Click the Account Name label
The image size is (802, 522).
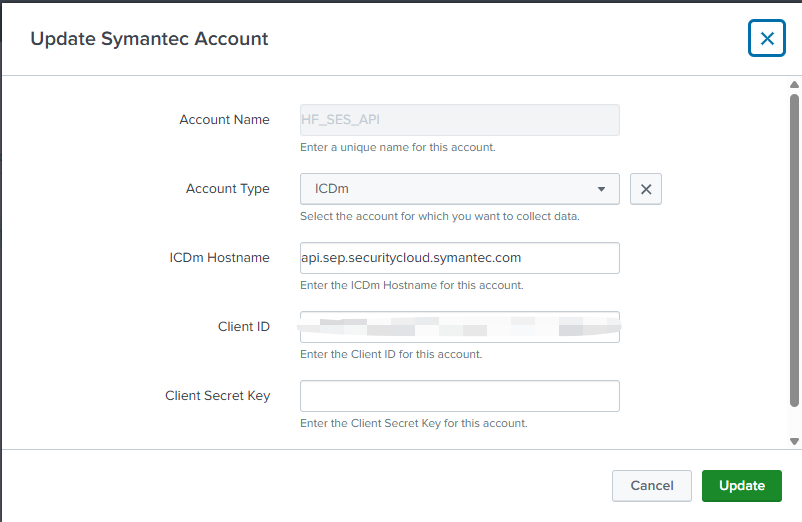(x=224, y=120)
